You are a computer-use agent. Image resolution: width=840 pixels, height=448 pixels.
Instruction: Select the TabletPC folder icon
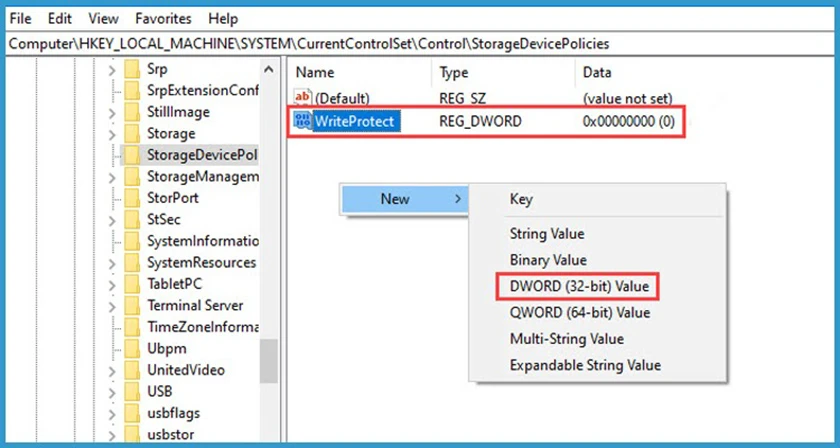click(x=132, y=284)
